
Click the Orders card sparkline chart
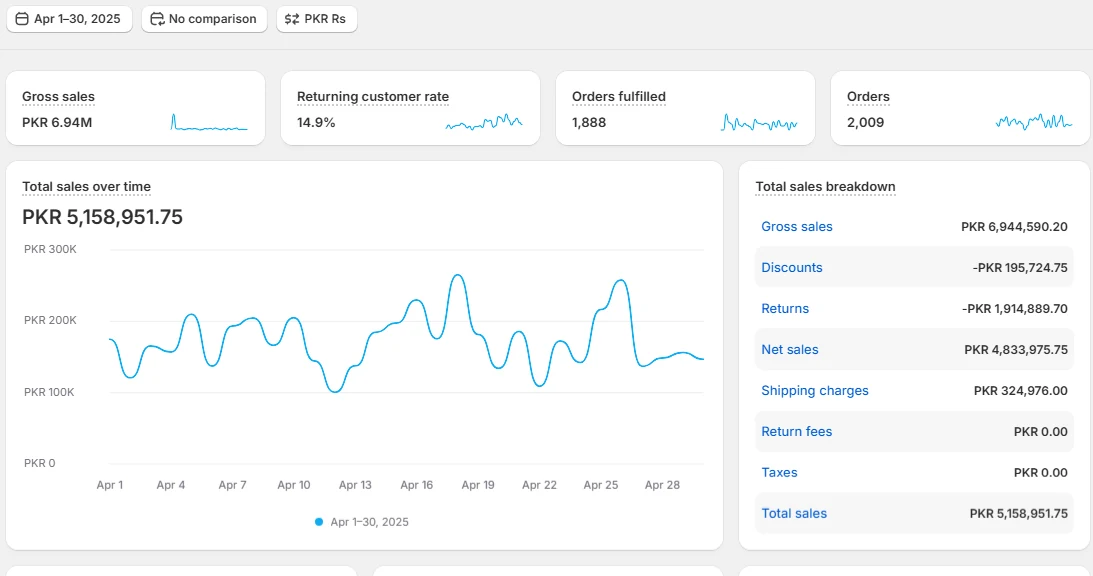pyautogui.click(x=1034, y=123)
